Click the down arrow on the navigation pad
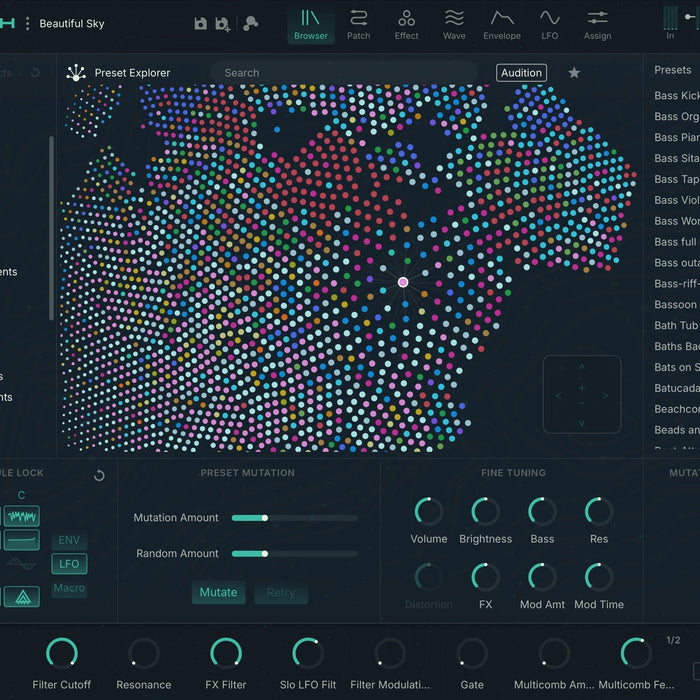This screenshot has height=700, width=700. [x=582, y=423]
